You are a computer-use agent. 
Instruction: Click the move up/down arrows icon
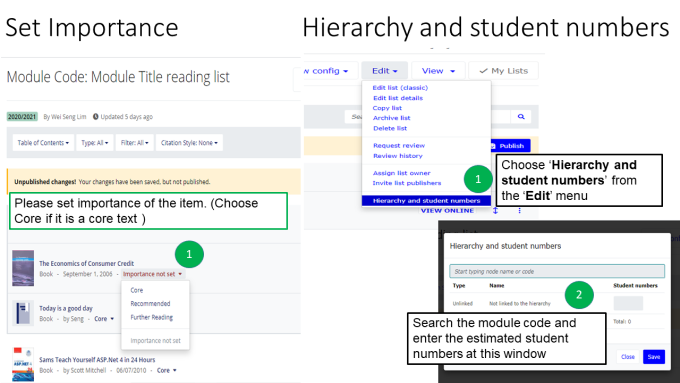[x=495, y=211]
